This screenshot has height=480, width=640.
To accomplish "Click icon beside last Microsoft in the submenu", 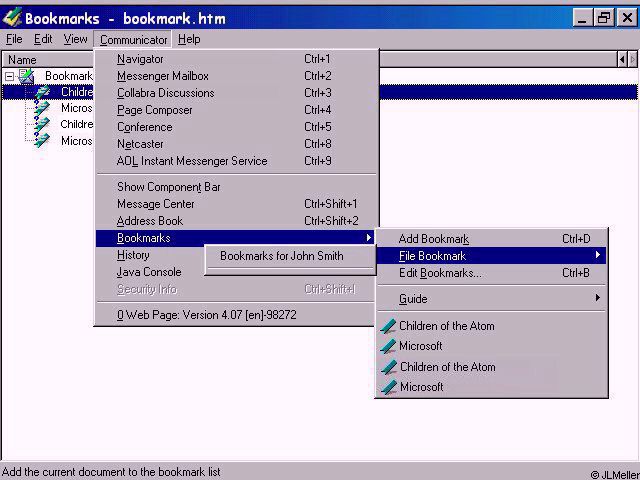I will pyautogui.click(x=389, y=387).
